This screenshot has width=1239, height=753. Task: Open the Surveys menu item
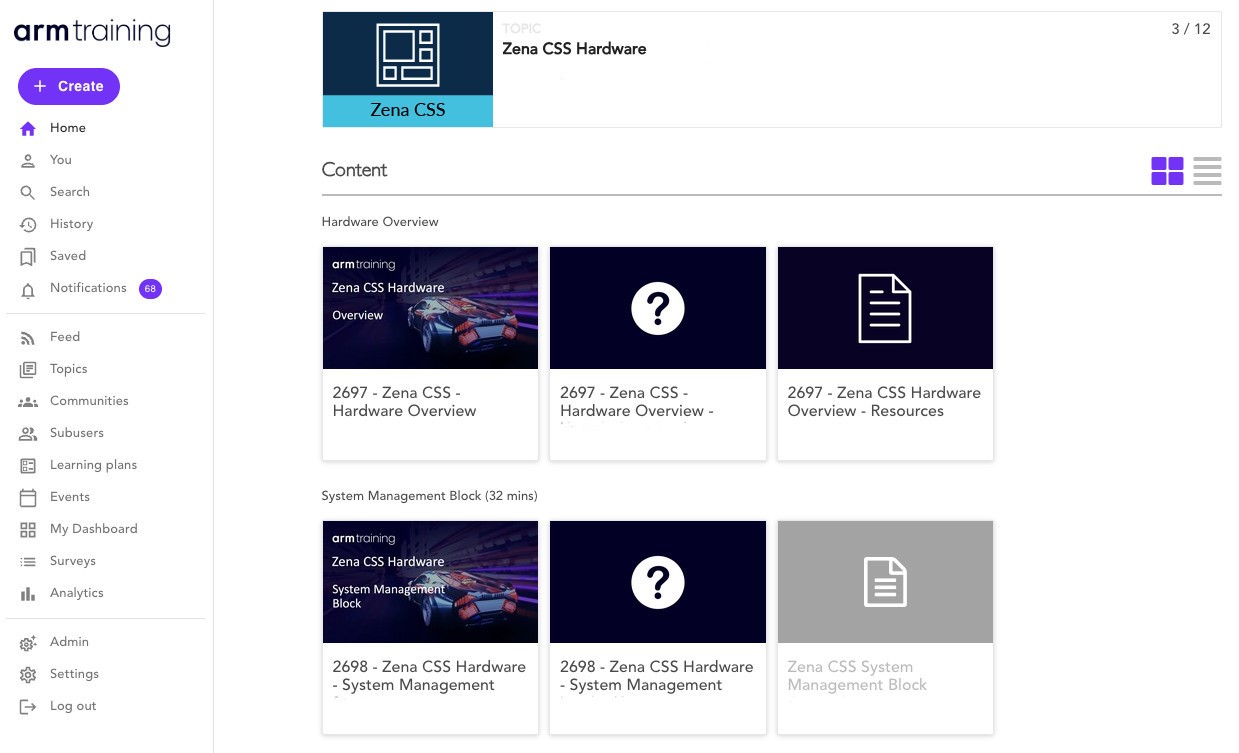click(x=73, y=561)
